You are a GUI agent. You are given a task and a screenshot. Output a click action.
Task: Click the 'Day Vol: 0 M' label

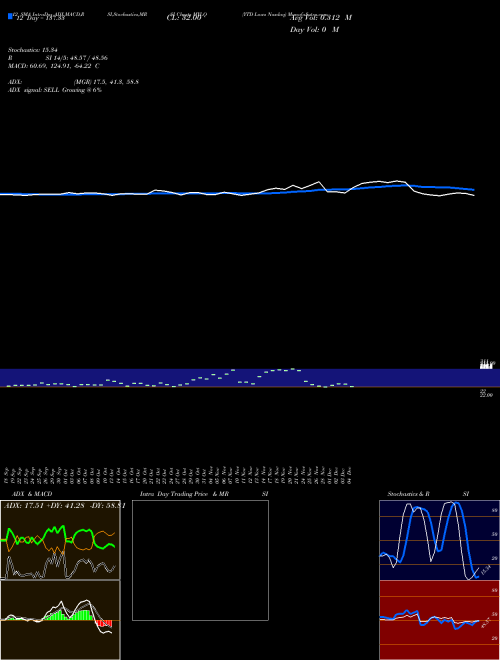click(x=314, y=30)
